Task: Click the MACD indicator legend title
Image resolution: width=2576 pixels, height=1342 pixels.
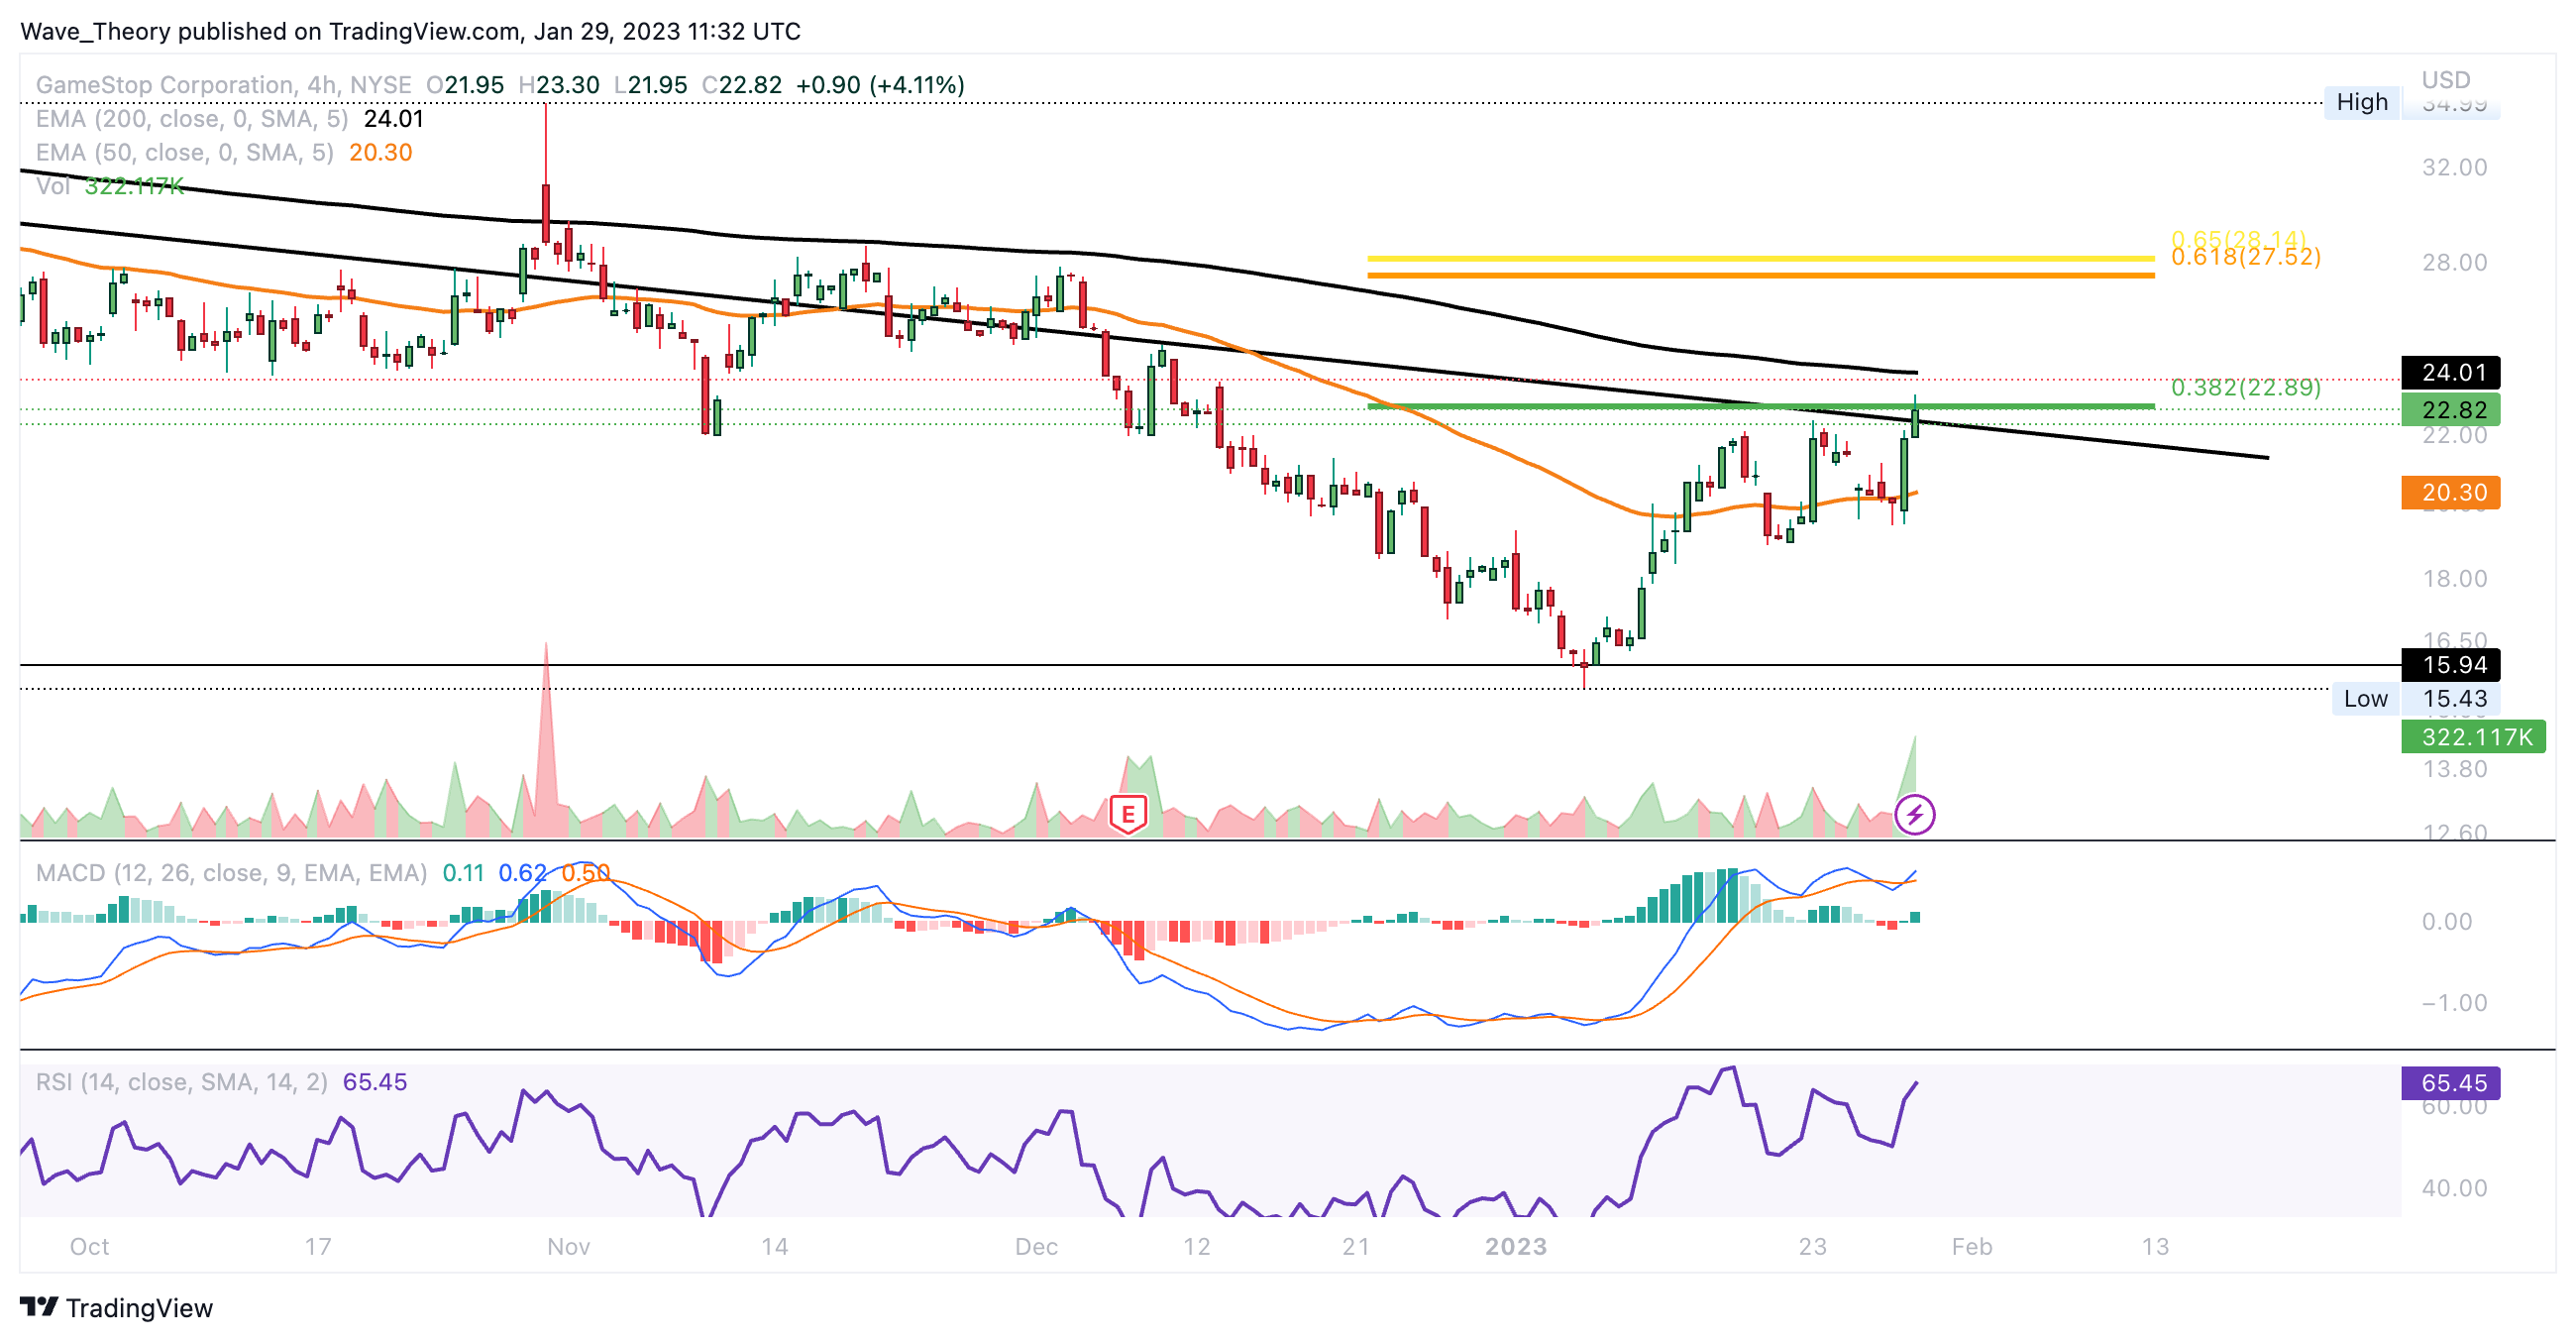Action: pyautogui.click(x=231, y=873)
